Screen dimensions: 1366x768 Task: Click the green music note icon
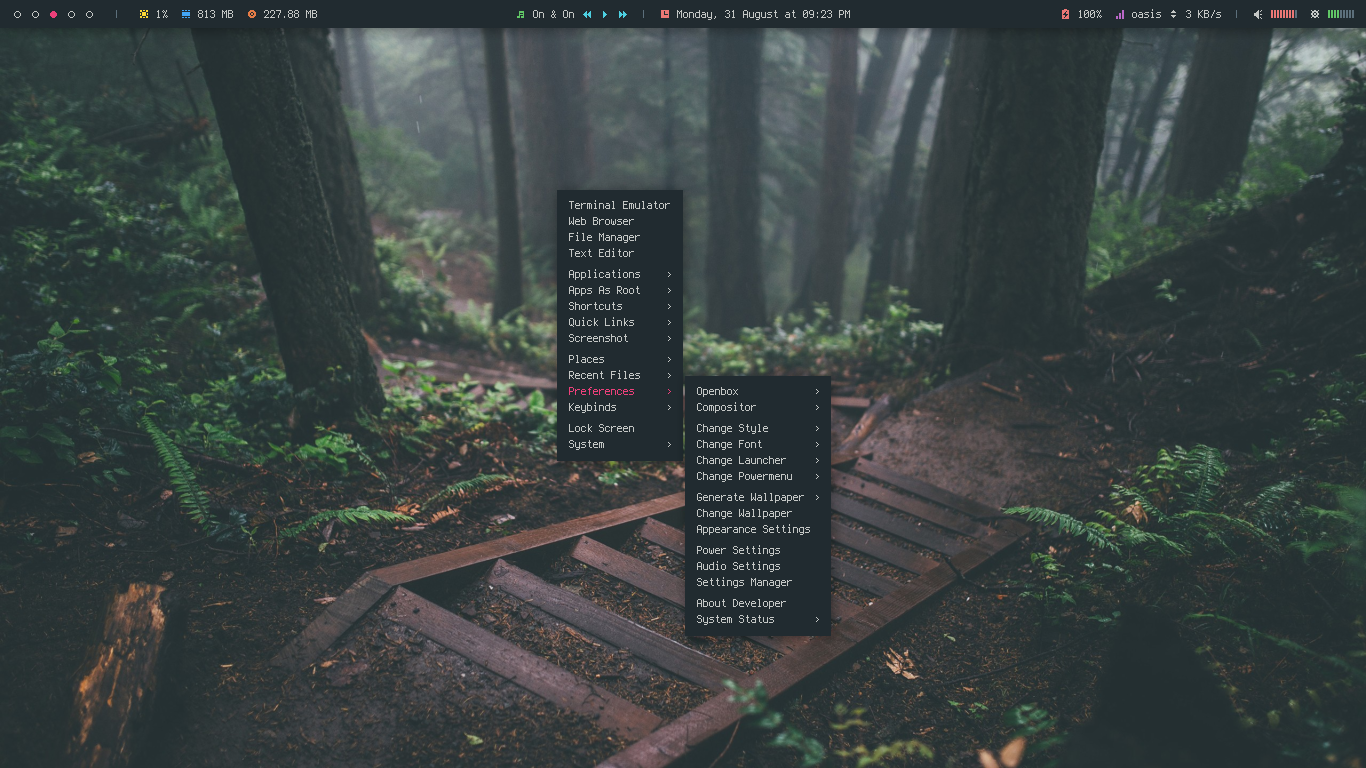[520, 14]
